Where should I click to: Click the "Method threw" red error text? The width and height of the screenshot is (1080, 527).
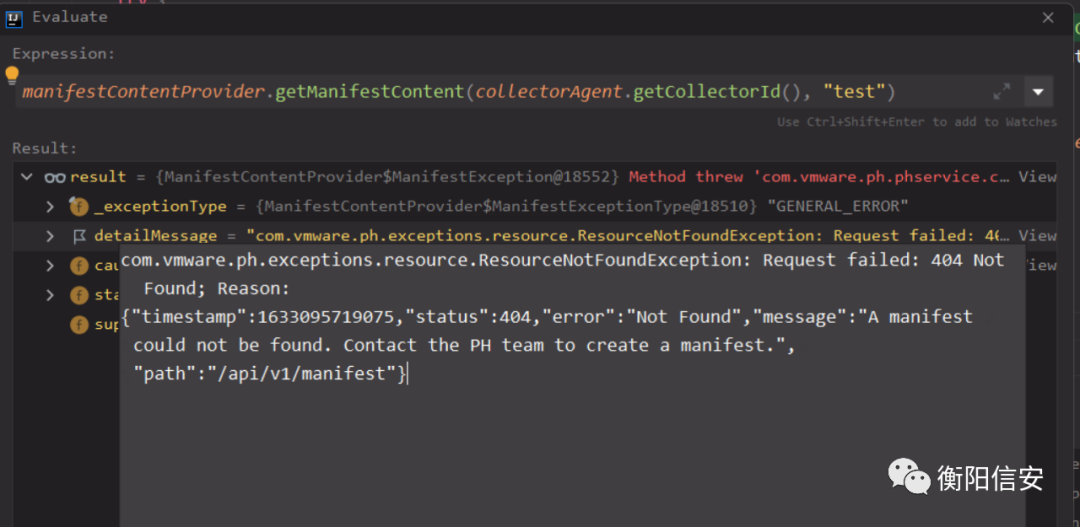pyautogui.click(x=686, y=177)
